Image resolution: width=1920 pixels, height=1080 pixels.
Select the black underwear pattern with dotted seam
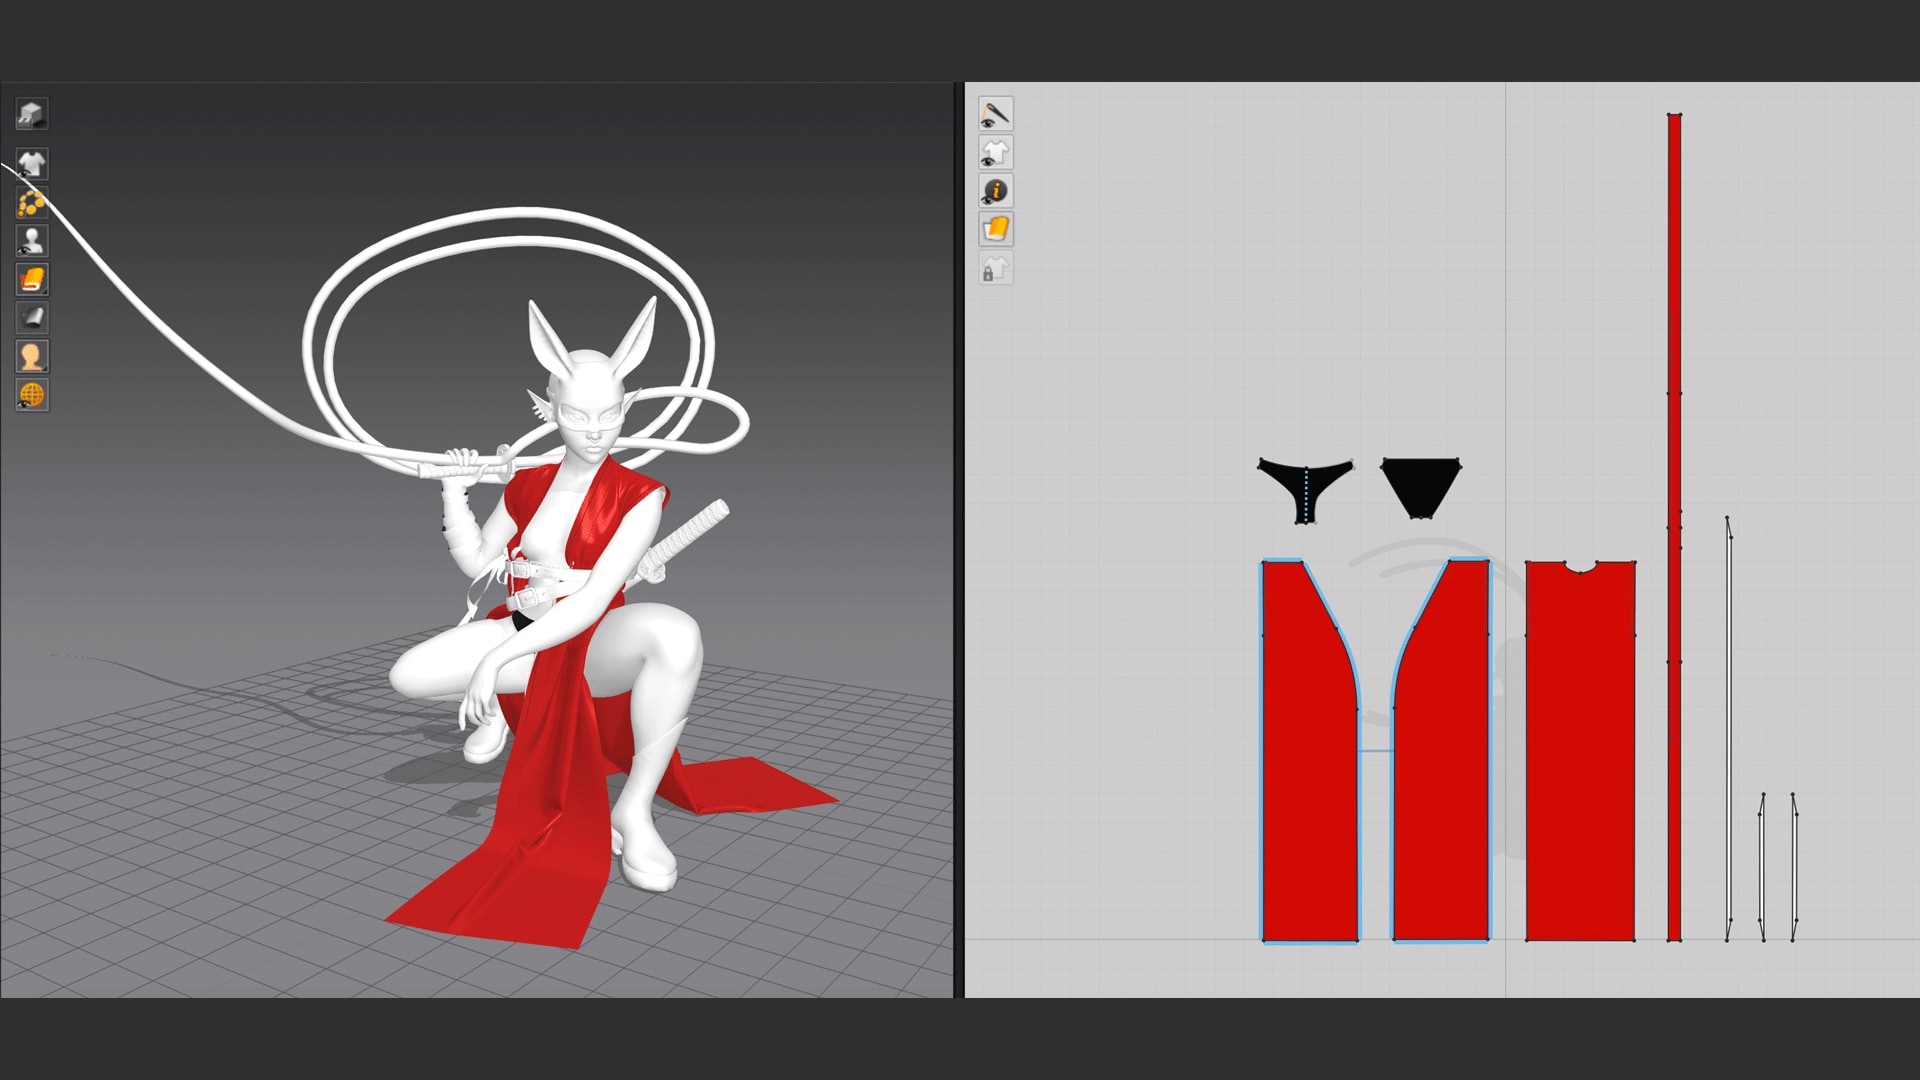[1305, 488]
